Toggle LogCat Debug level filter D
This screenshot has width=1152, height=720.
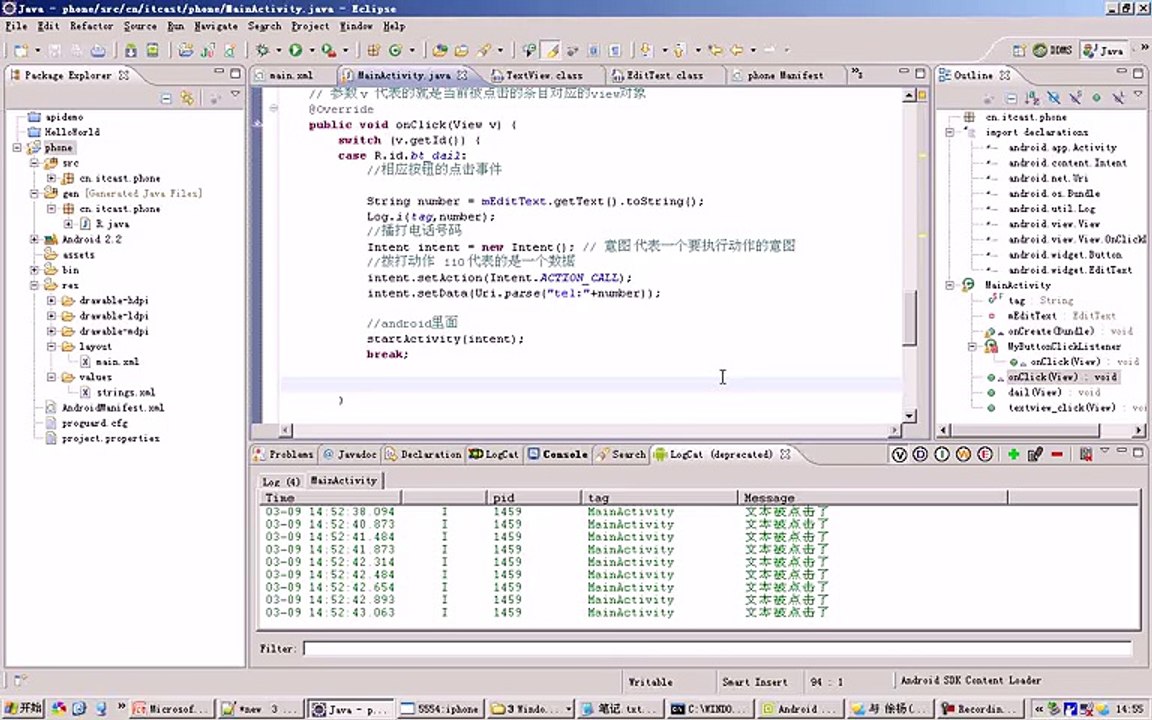coord(920,455)
